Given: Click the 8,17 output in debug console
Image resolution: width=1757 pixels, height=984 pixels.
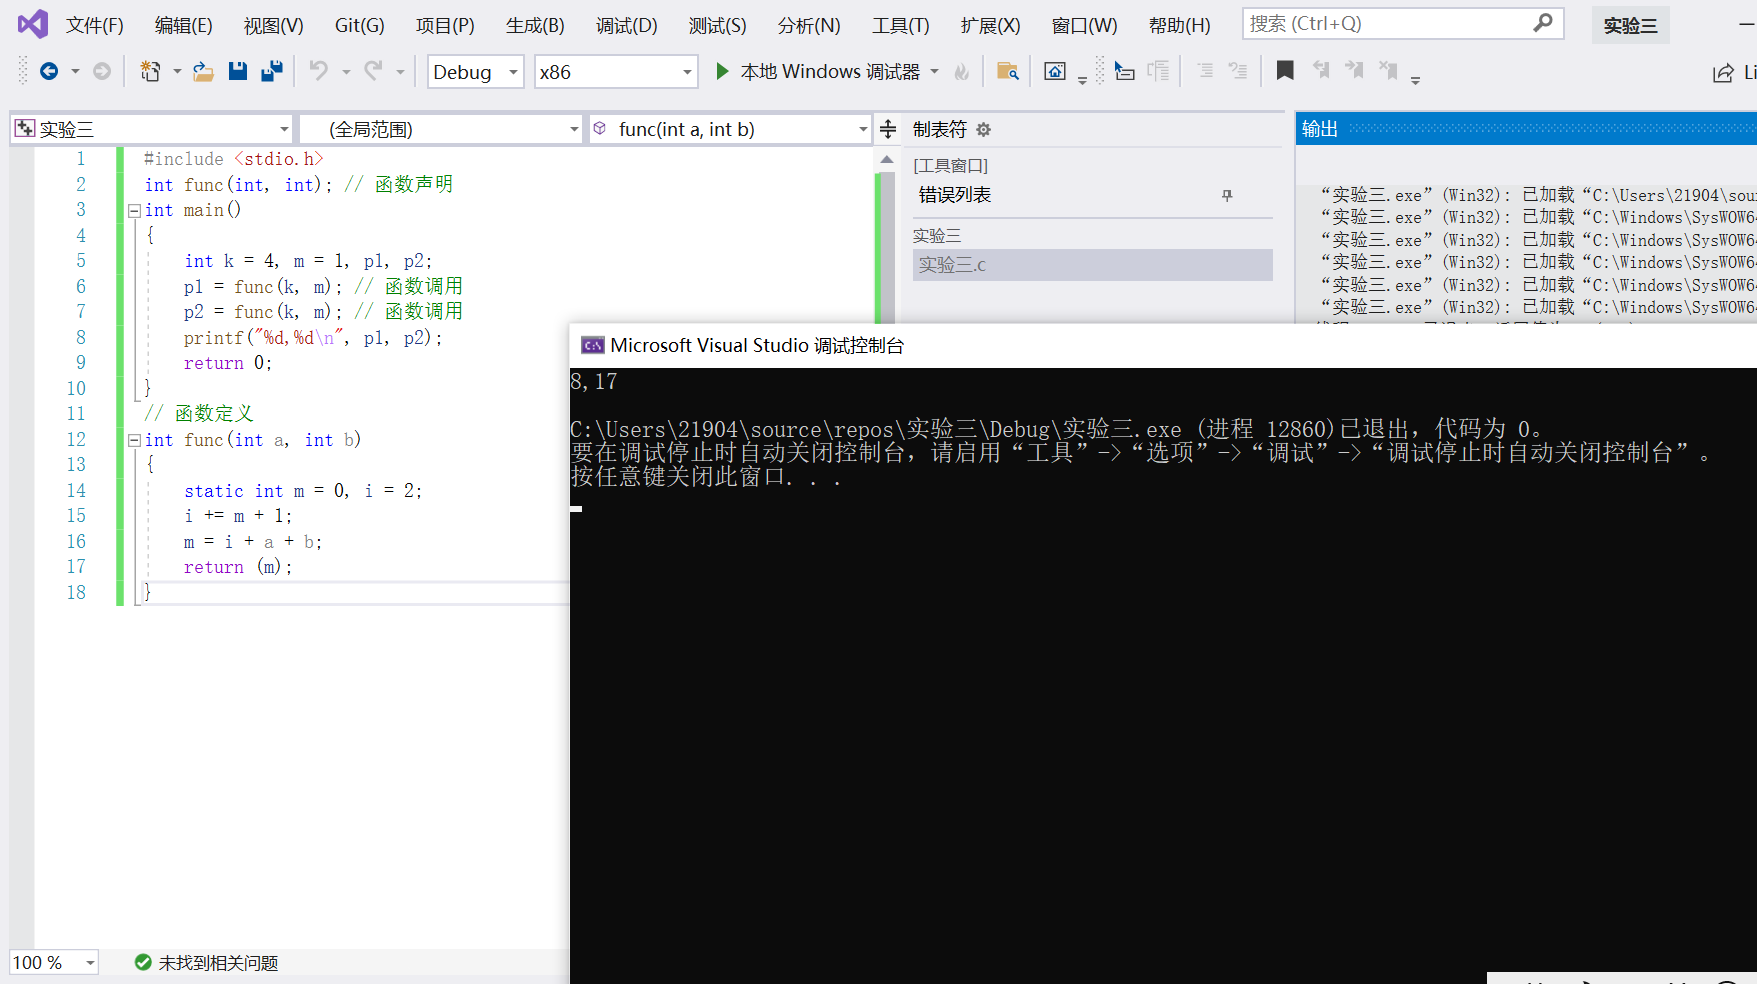Looking at the screenshot, I should [x=594, y=382].
